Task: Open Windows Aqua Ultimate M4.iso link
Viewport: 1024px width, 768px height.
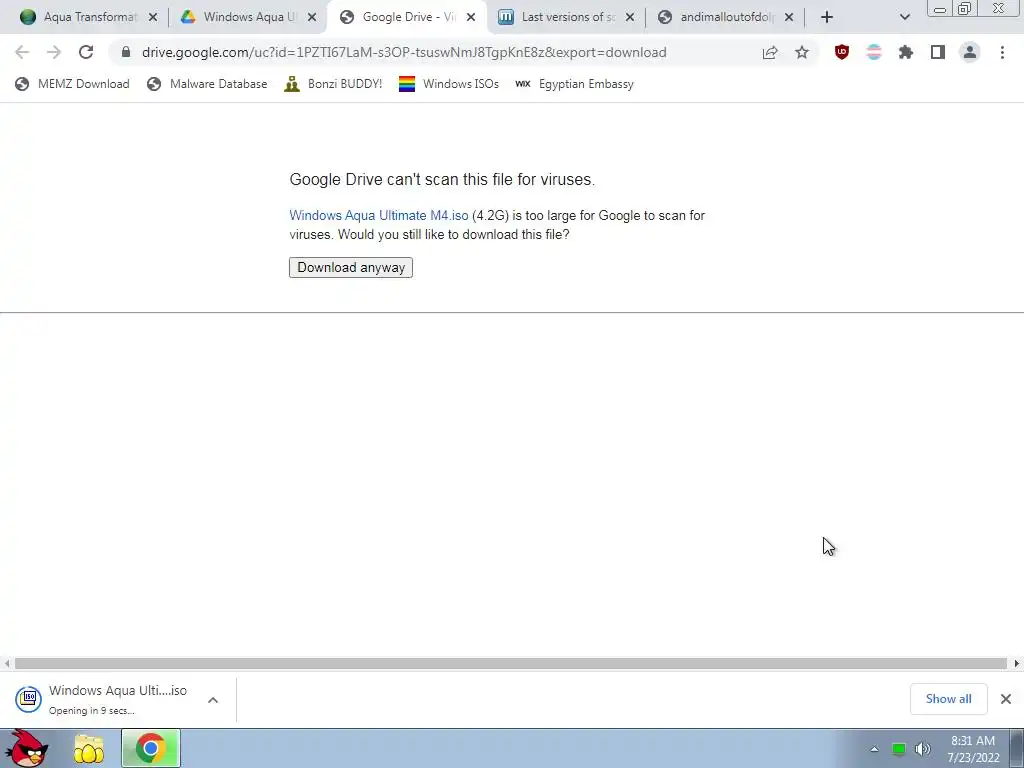Action: click(x=379, y=215)
